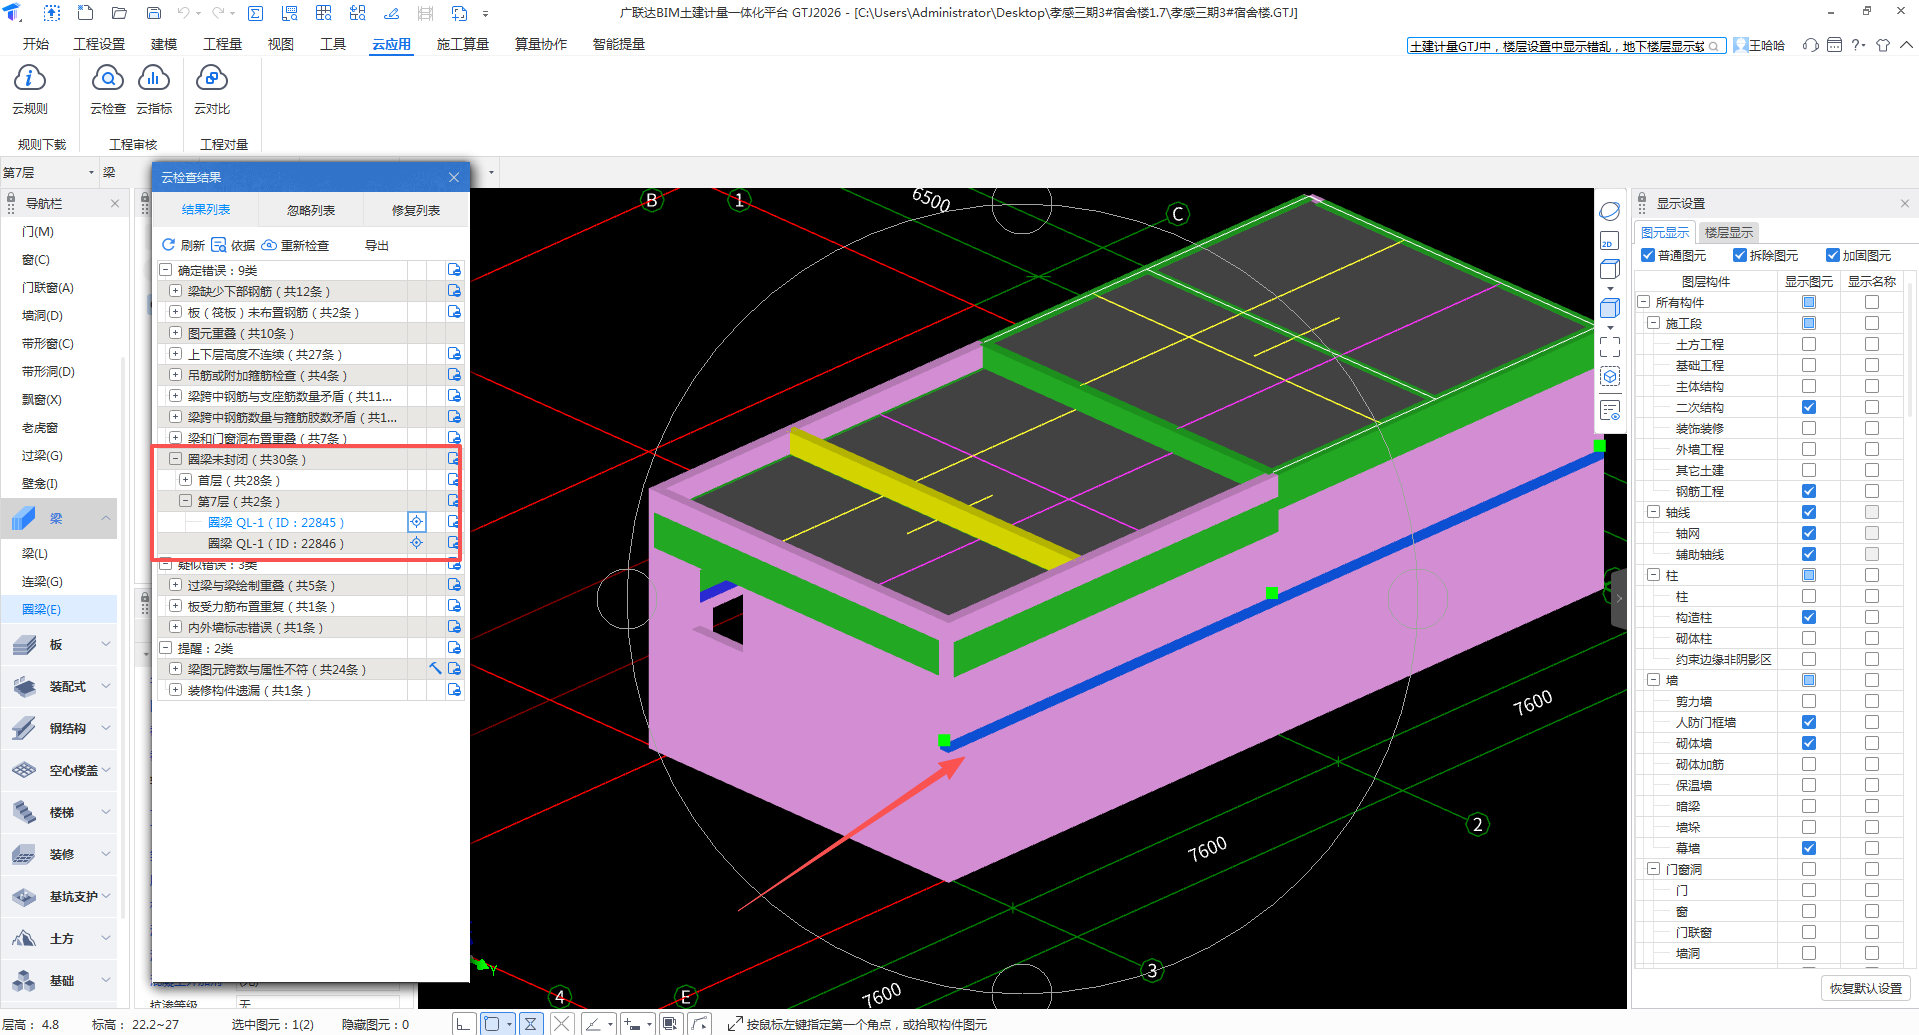Viewport: 1919px width, 1035px height.
Task: Select 圈梁 QL-1 (ID：22846) result row
Action: 276,543
